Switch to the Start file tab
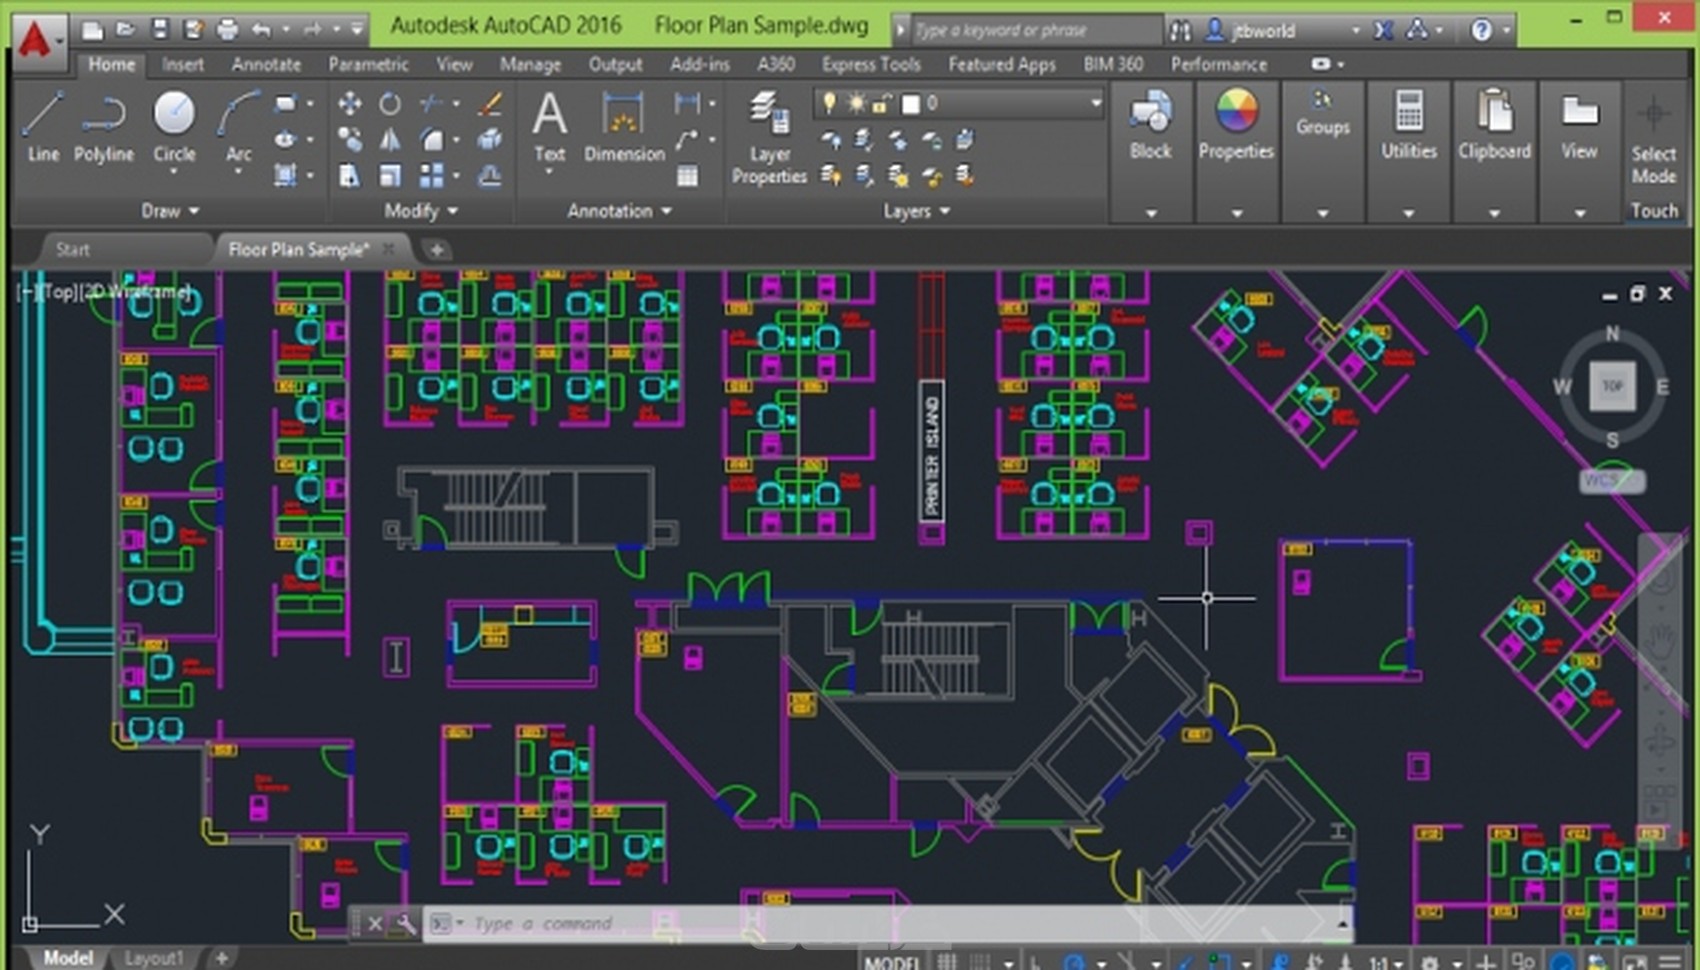The height and width of the screenshot is (970, 1700). click(72, 249)
